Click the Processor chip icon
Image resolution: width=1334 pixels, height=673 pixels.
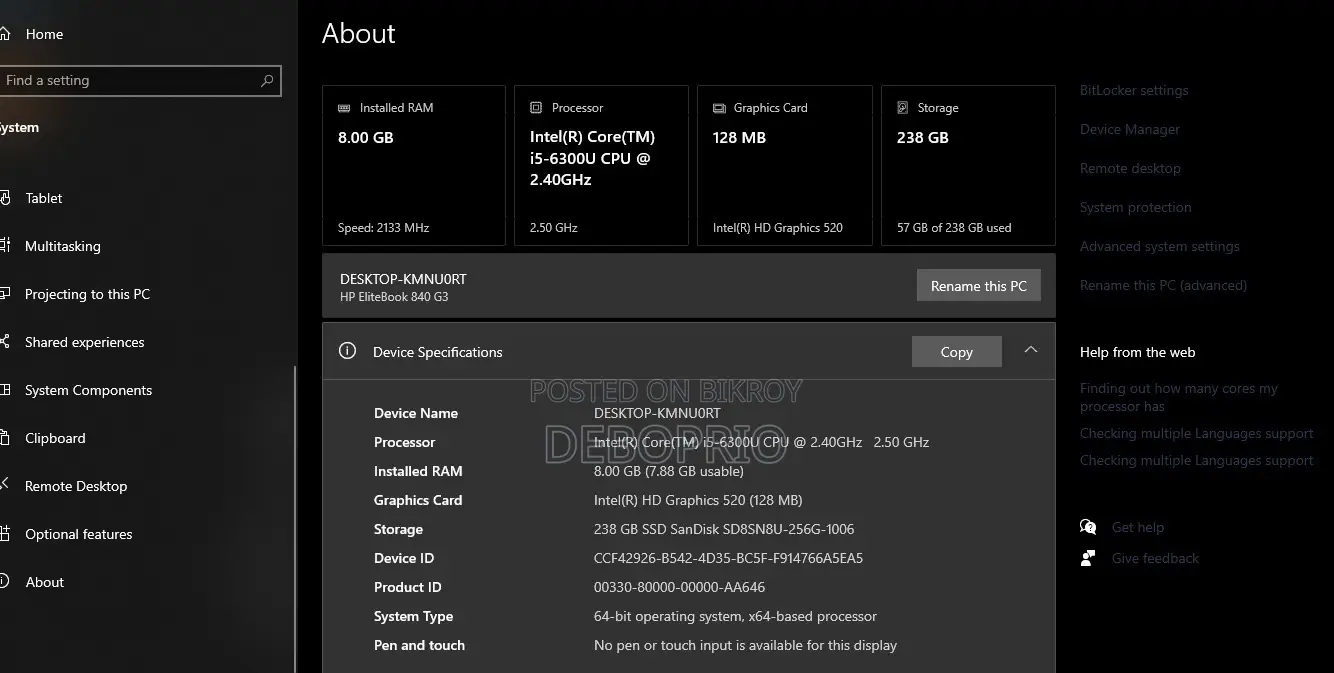[x=535, y=108]
